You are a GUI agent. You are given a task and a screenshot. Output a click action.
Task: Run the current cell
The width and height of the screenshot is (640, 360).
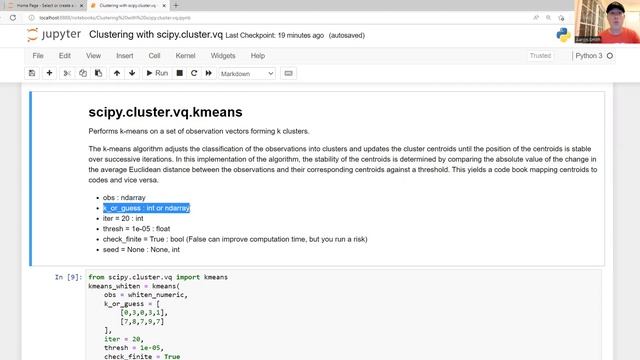(157, 73)
